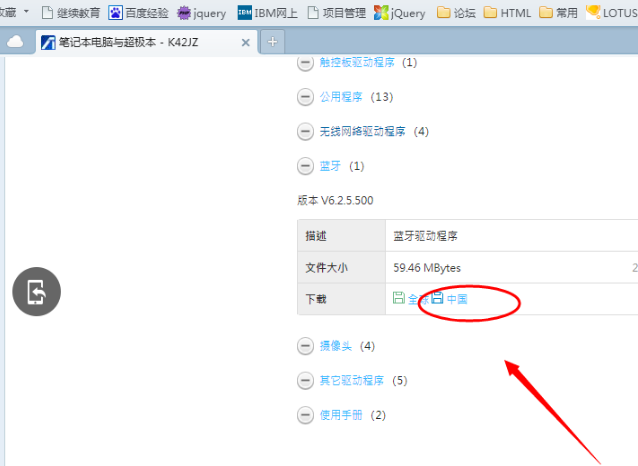The image size is (638, 466).
Task: Open the HTML bookmarks folder
Action: click(x=507, y=13)
